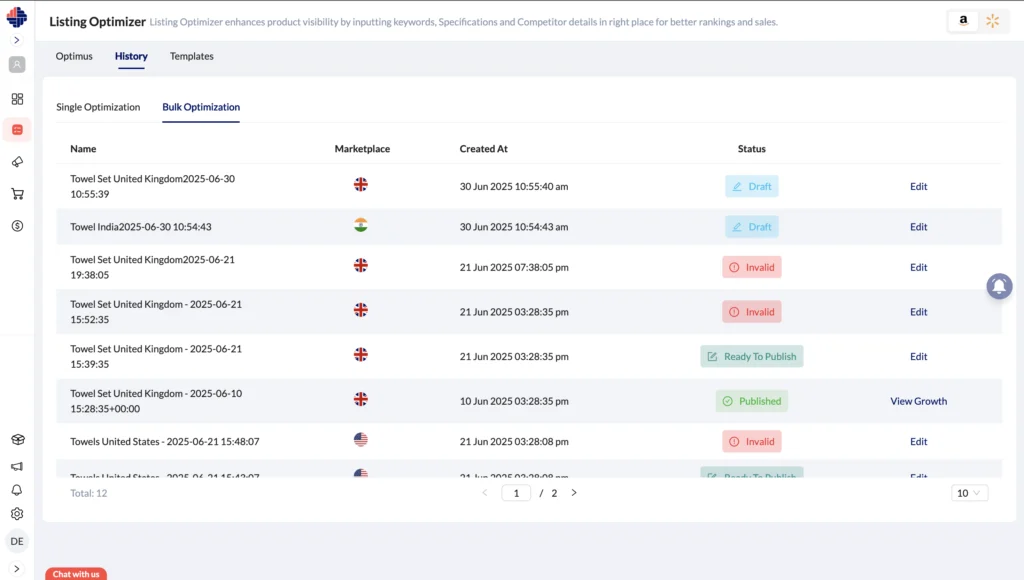Screen dimensions: 1024x580
Task: Click the 'Total: 12' label
Action: pyautogui.click(x=89, y=493)
